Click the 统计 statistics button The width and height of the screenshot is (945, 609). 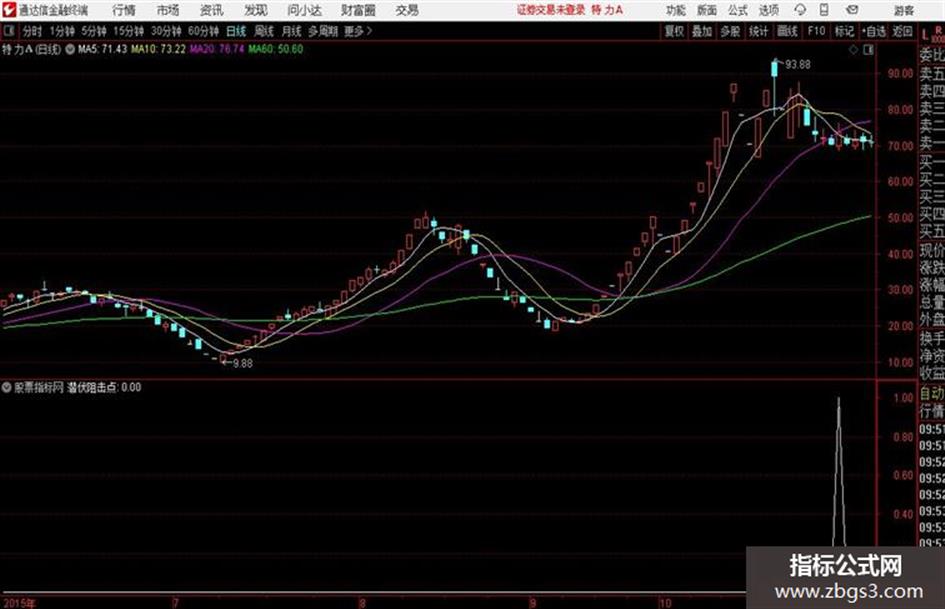[x=759, y=31]
